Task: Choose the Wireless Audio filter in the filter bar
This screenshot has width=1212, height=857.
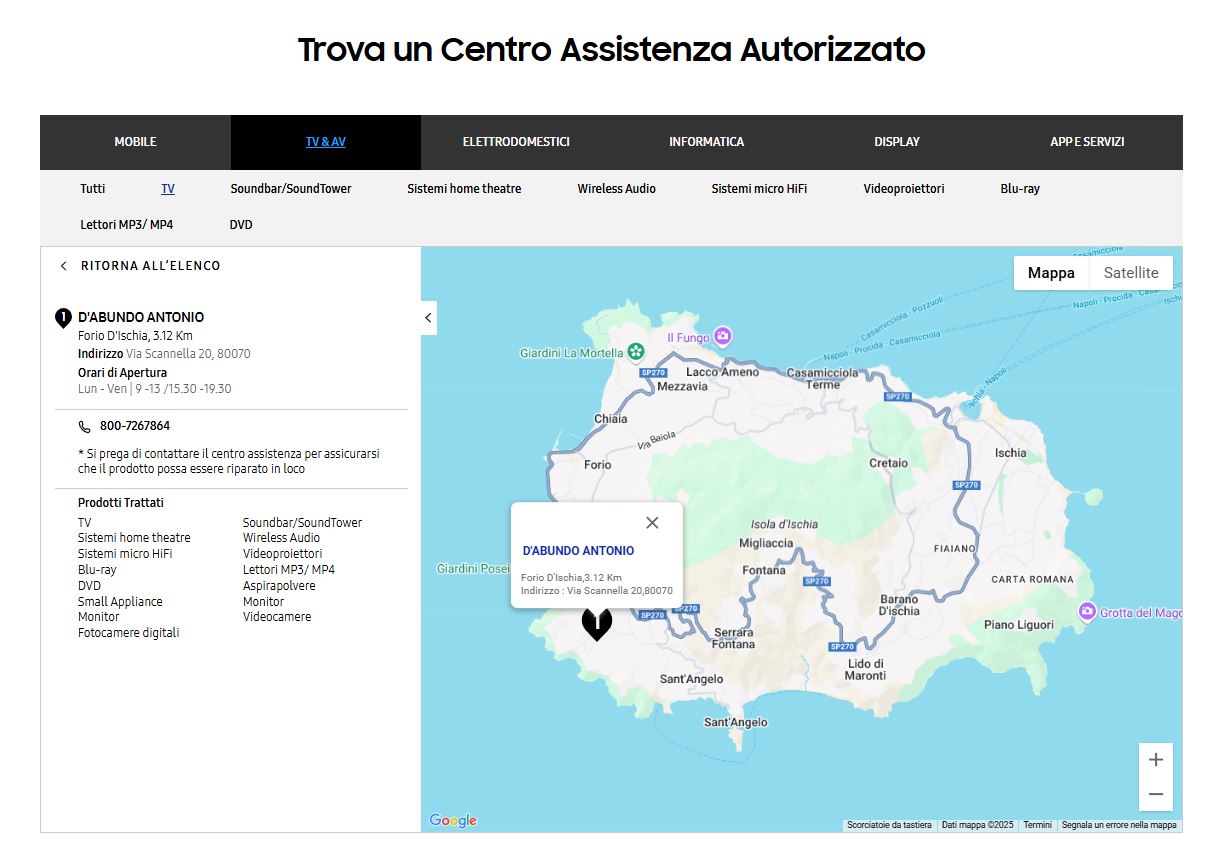Action: point(617,189)
